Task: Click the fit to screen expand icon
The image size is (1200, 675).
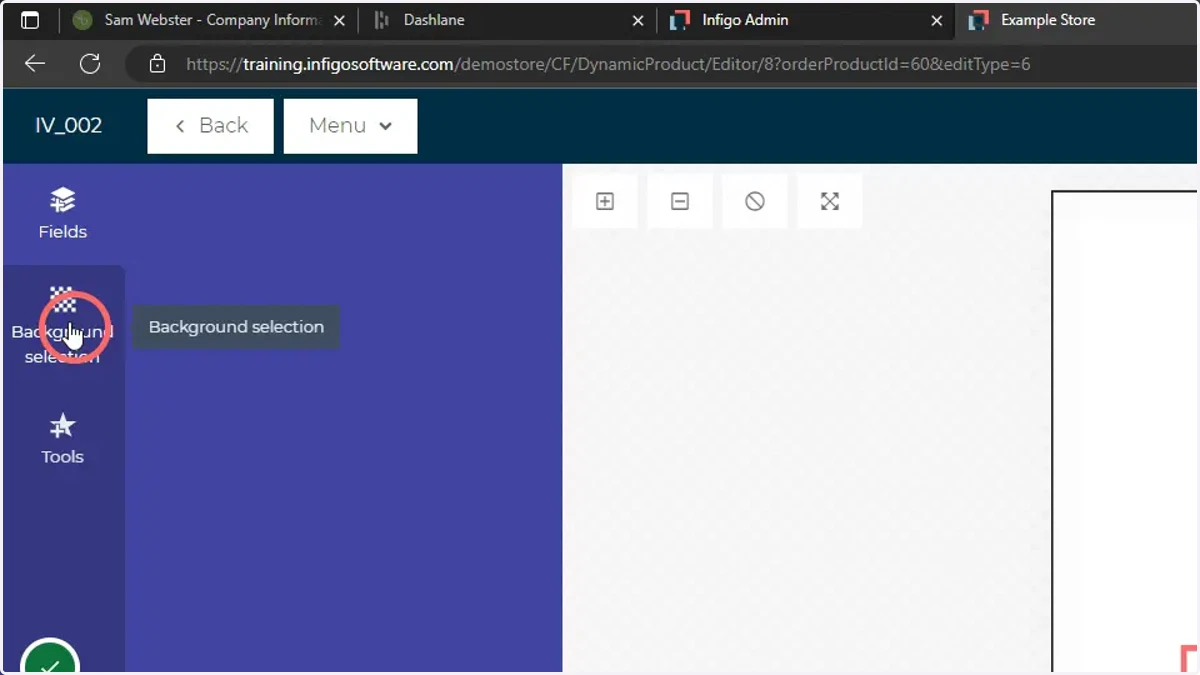Action: [x=830, y=201]
